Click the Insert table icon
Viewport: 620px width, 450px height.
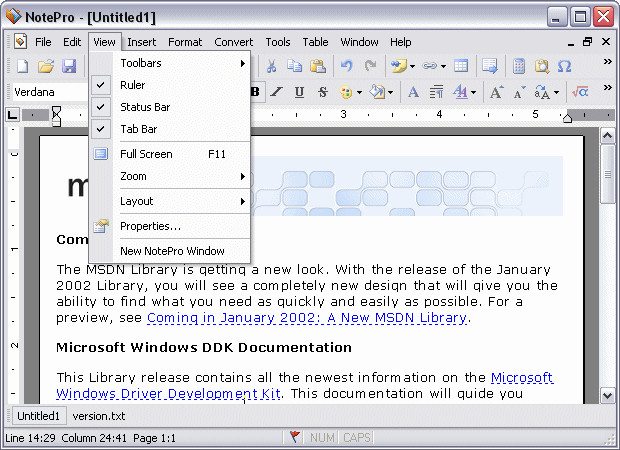(x=461, y=66)
